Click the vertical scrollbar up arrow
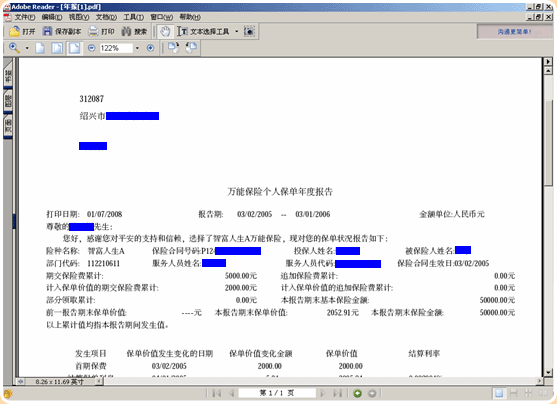The width and height of the screenshot is (557, 404). [548, 71]
